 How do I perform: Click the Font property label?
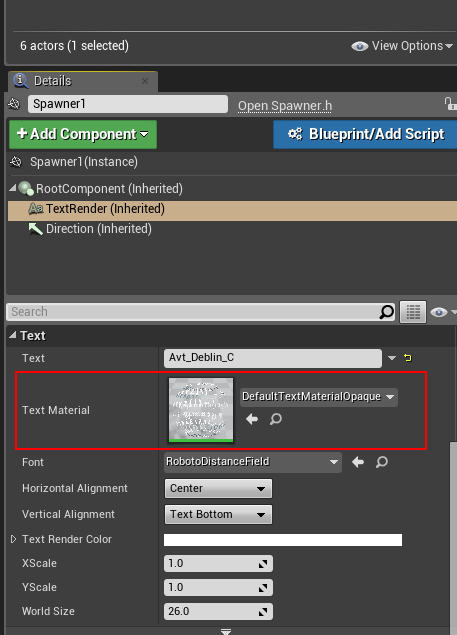tap(33, 462)
